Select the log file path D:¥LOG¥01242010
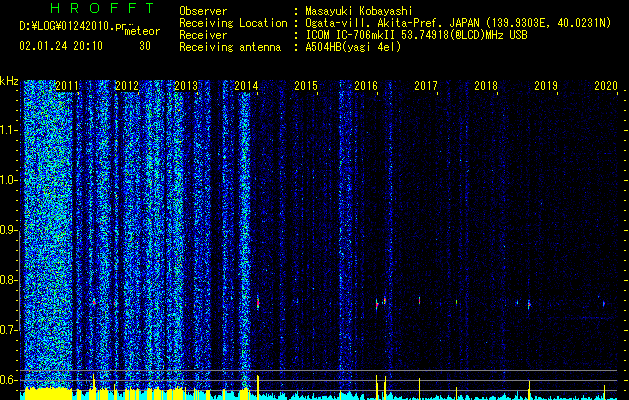 (x=73, y=26)
